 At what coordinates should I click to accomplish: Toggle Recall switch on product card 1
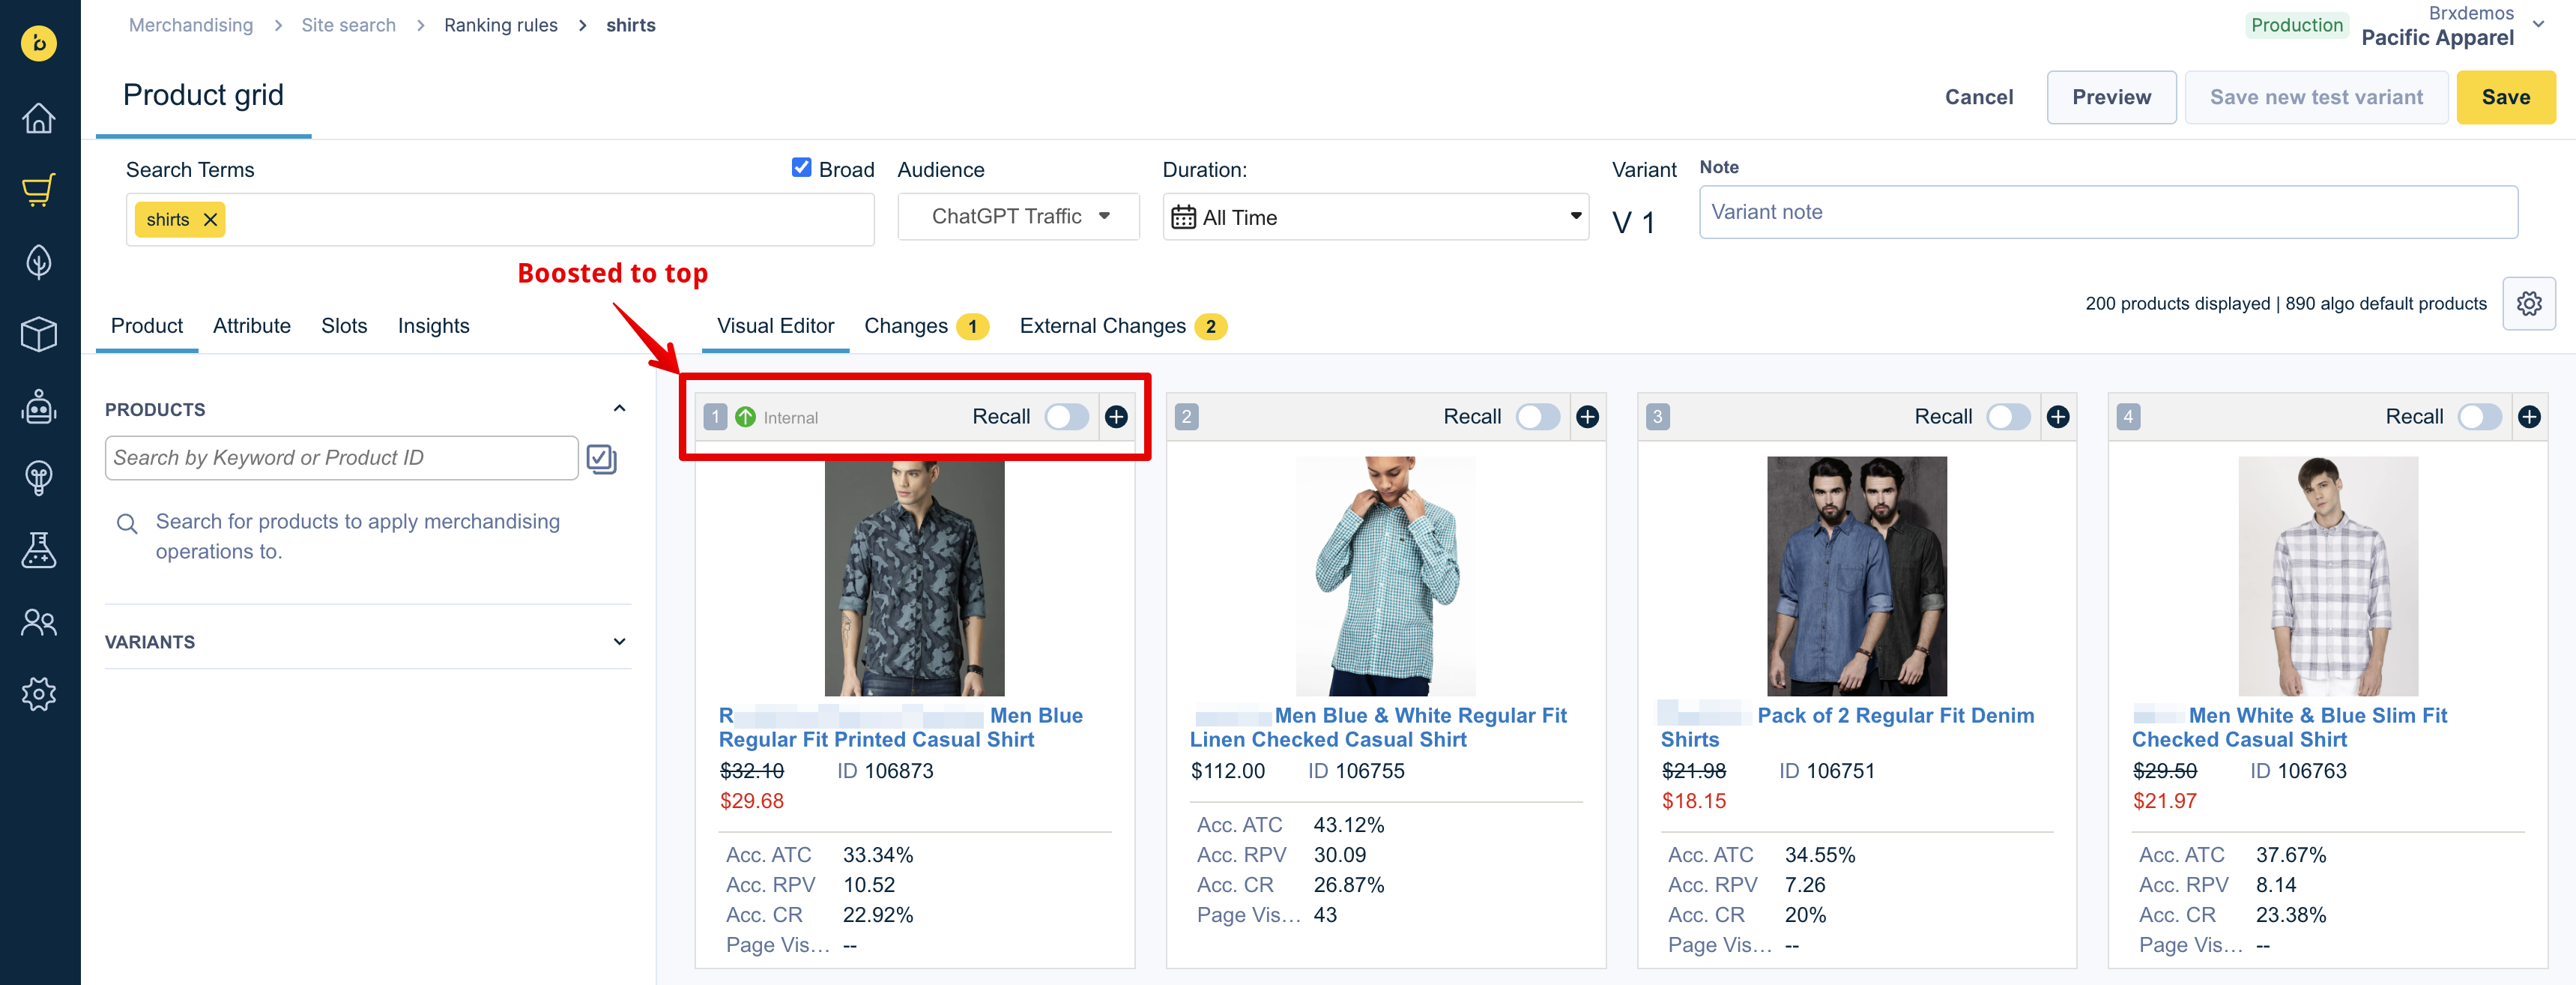point(1066,417)
